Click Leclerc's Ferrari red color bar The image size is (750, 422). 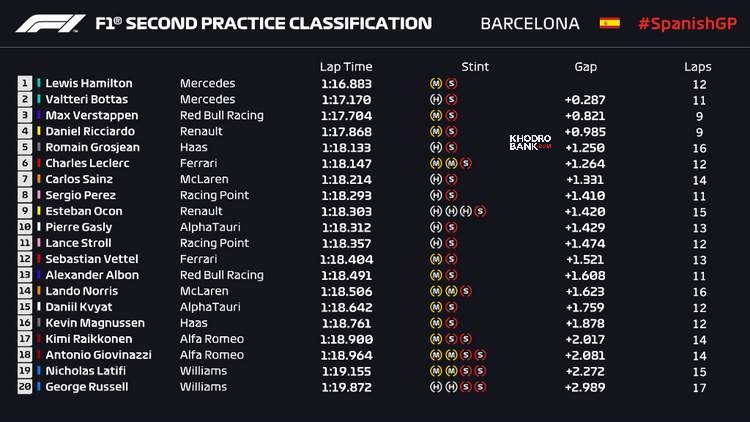click(x=39, y=164)
